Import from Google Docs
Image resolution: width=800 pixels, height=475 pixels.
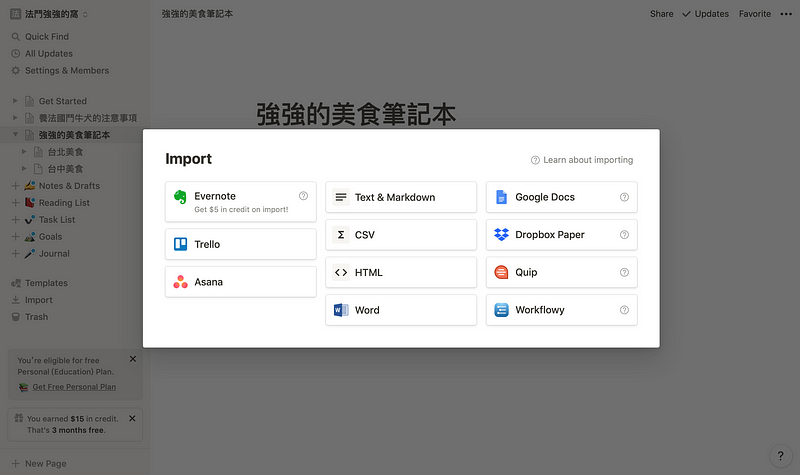pyautogui.click(x=561, y=197)
